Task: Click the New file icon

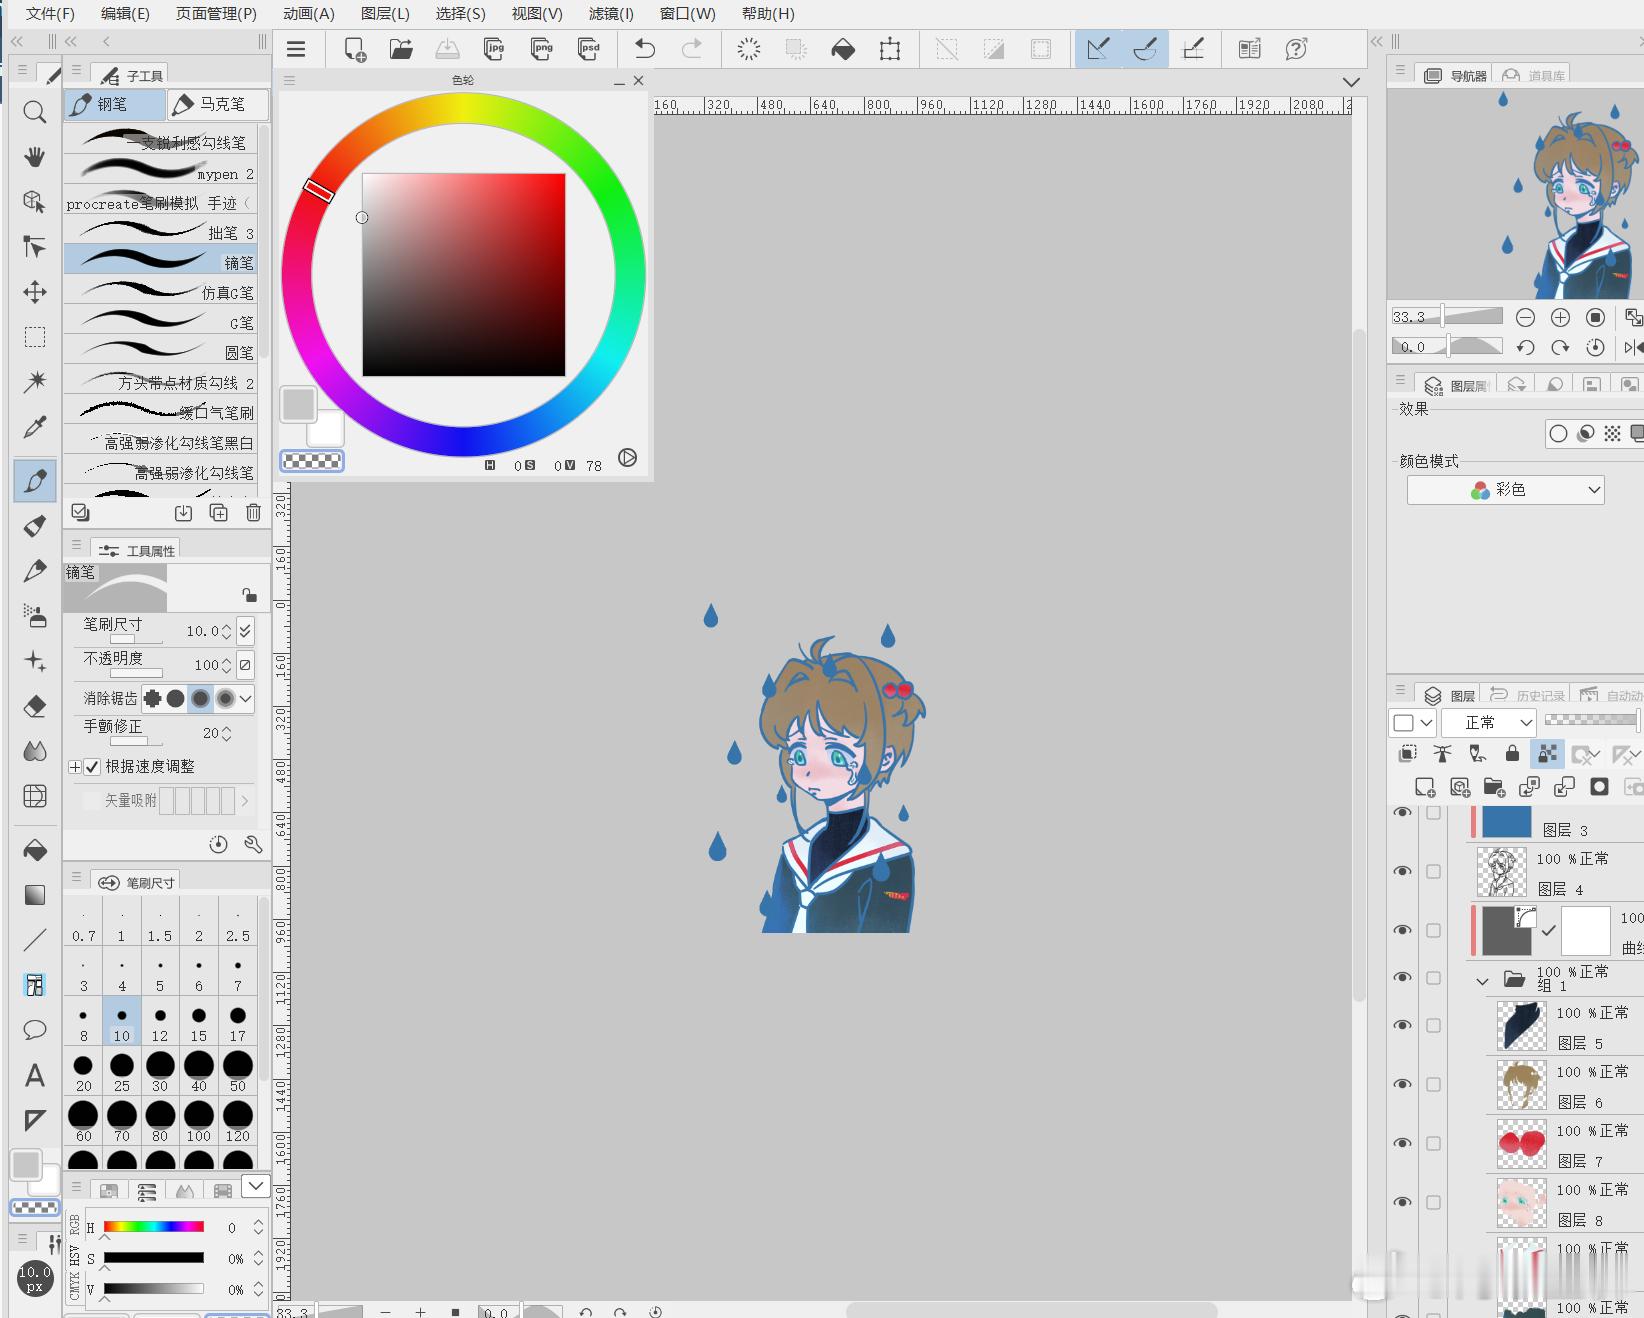Action: pos(355,49)
